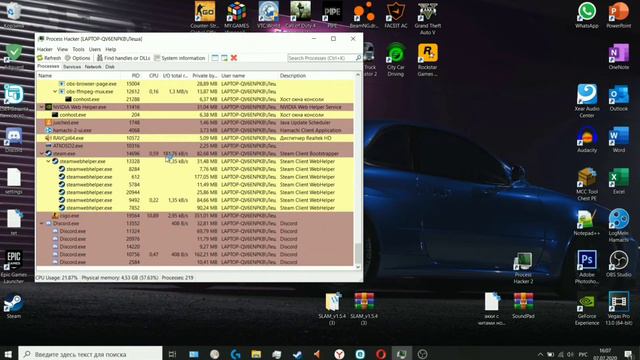Open the Help menu

coord(111,49)
